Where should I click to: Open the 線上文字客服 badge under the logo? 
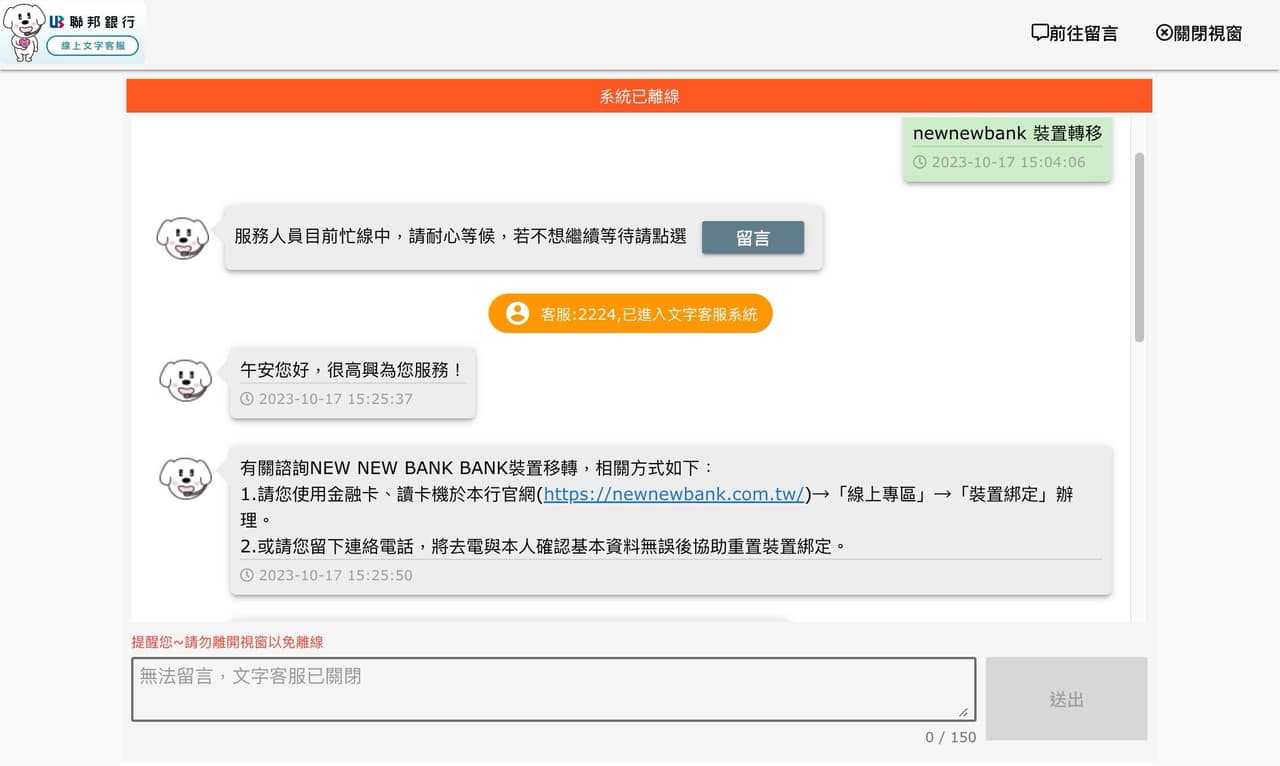[95, 45]
